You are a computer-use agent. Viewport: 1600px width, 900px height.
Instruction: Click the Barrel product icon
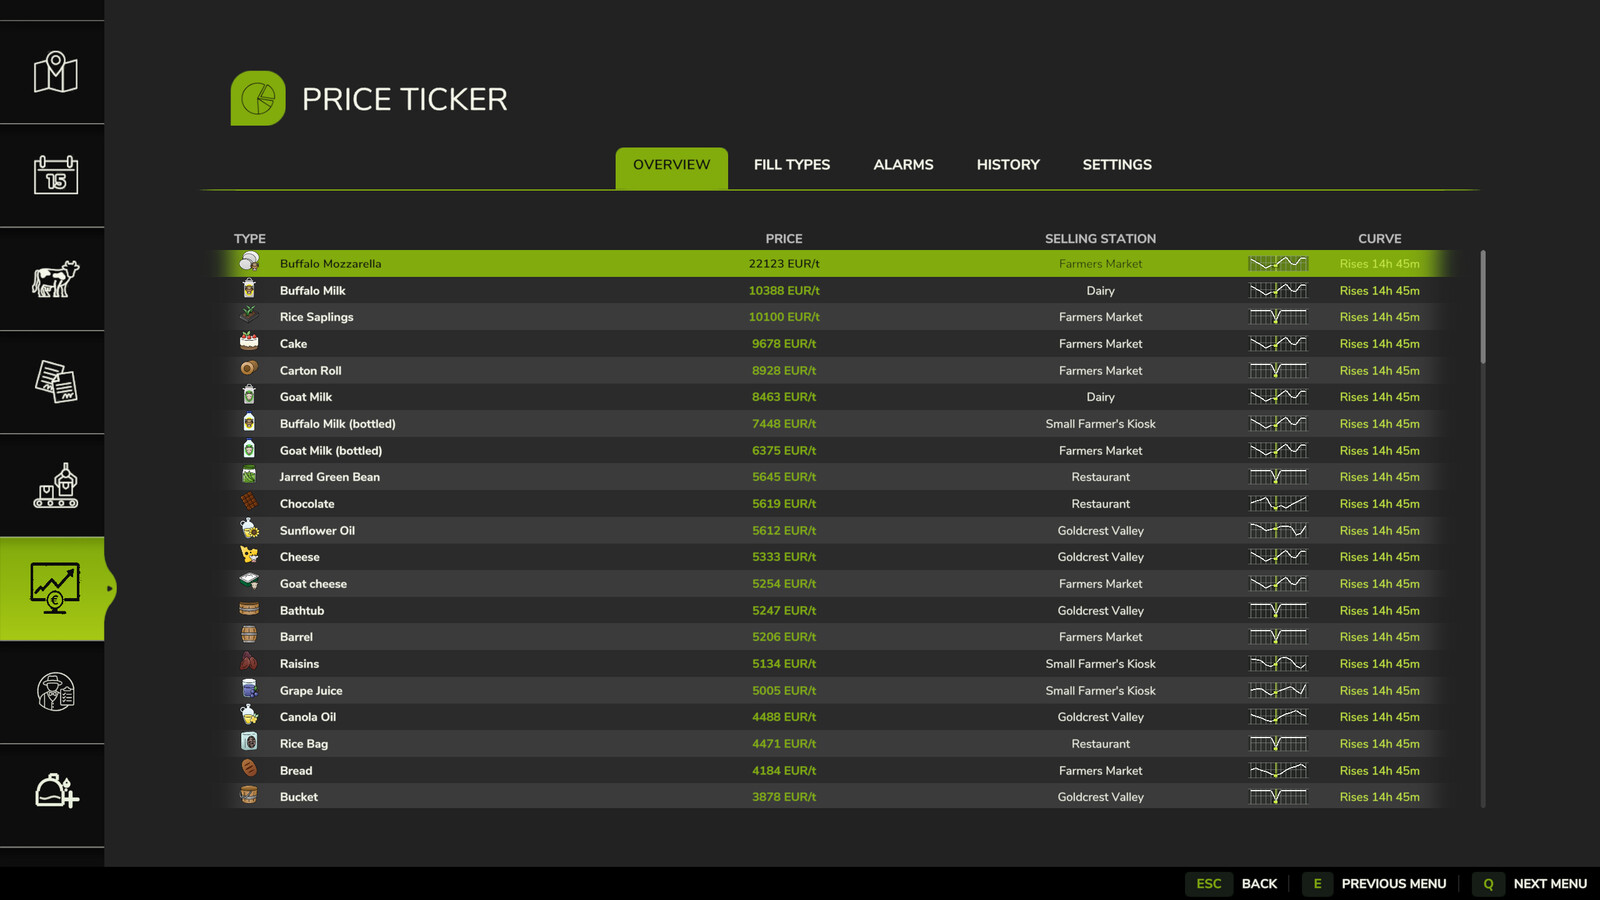coord(249,635)
